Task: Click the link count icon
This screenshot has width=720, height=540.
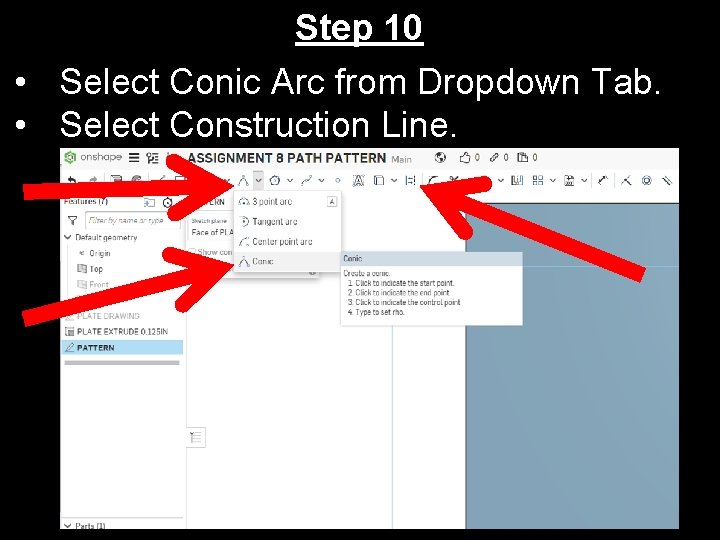Action: point(495,158)
